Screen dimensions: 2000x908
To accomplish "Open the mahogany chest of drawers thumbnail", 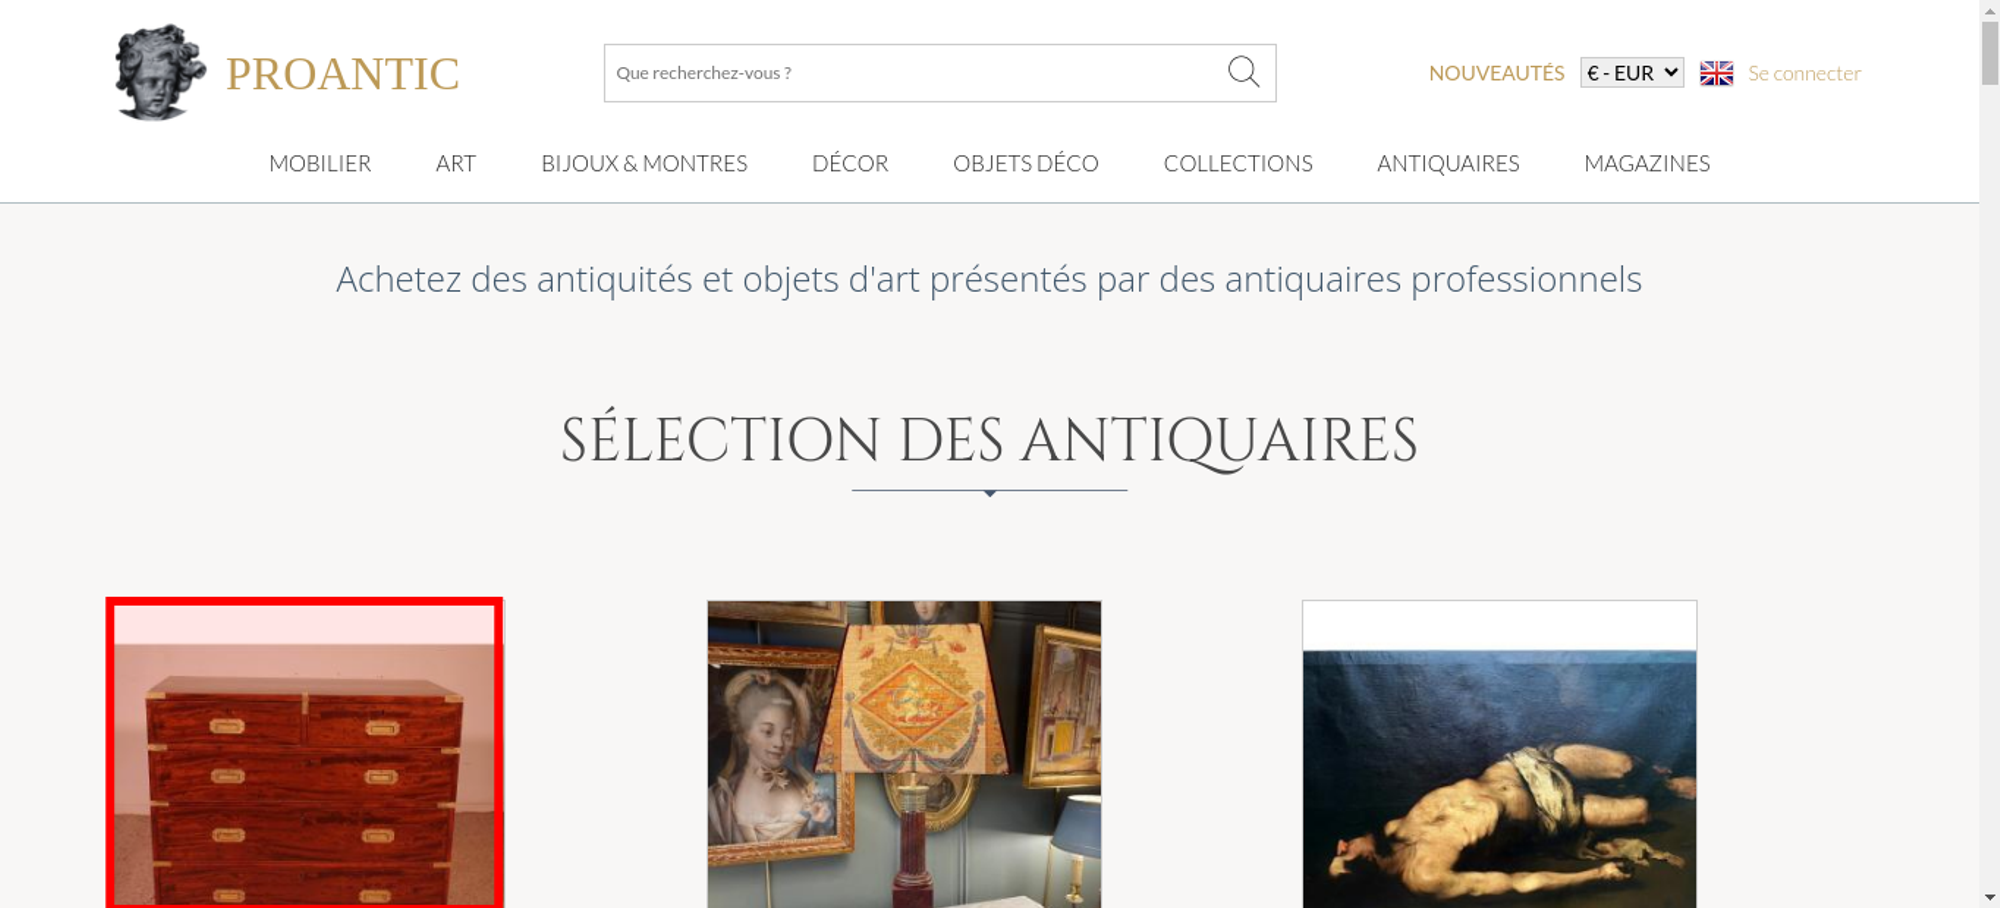I will (x=304, y=753).
